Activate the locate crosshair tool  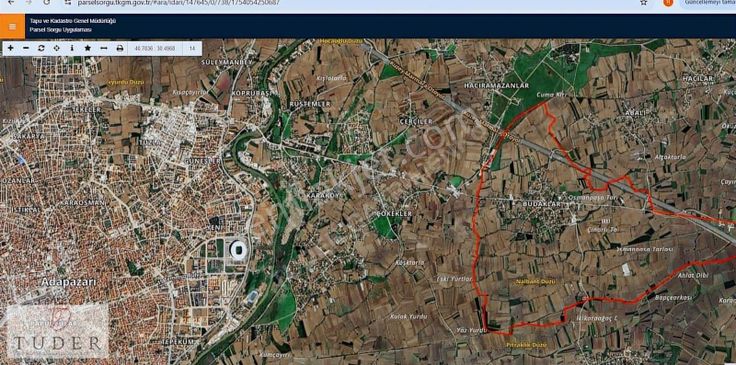(56, 48)
